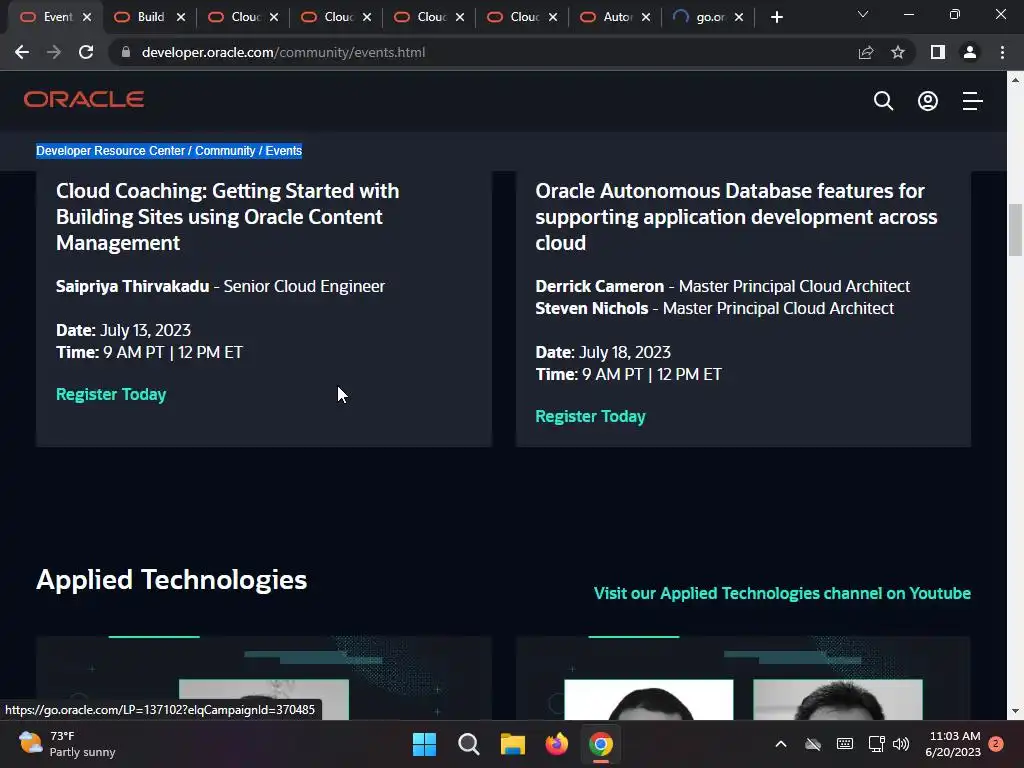Open a new tab with the plus button

[776, 17]
